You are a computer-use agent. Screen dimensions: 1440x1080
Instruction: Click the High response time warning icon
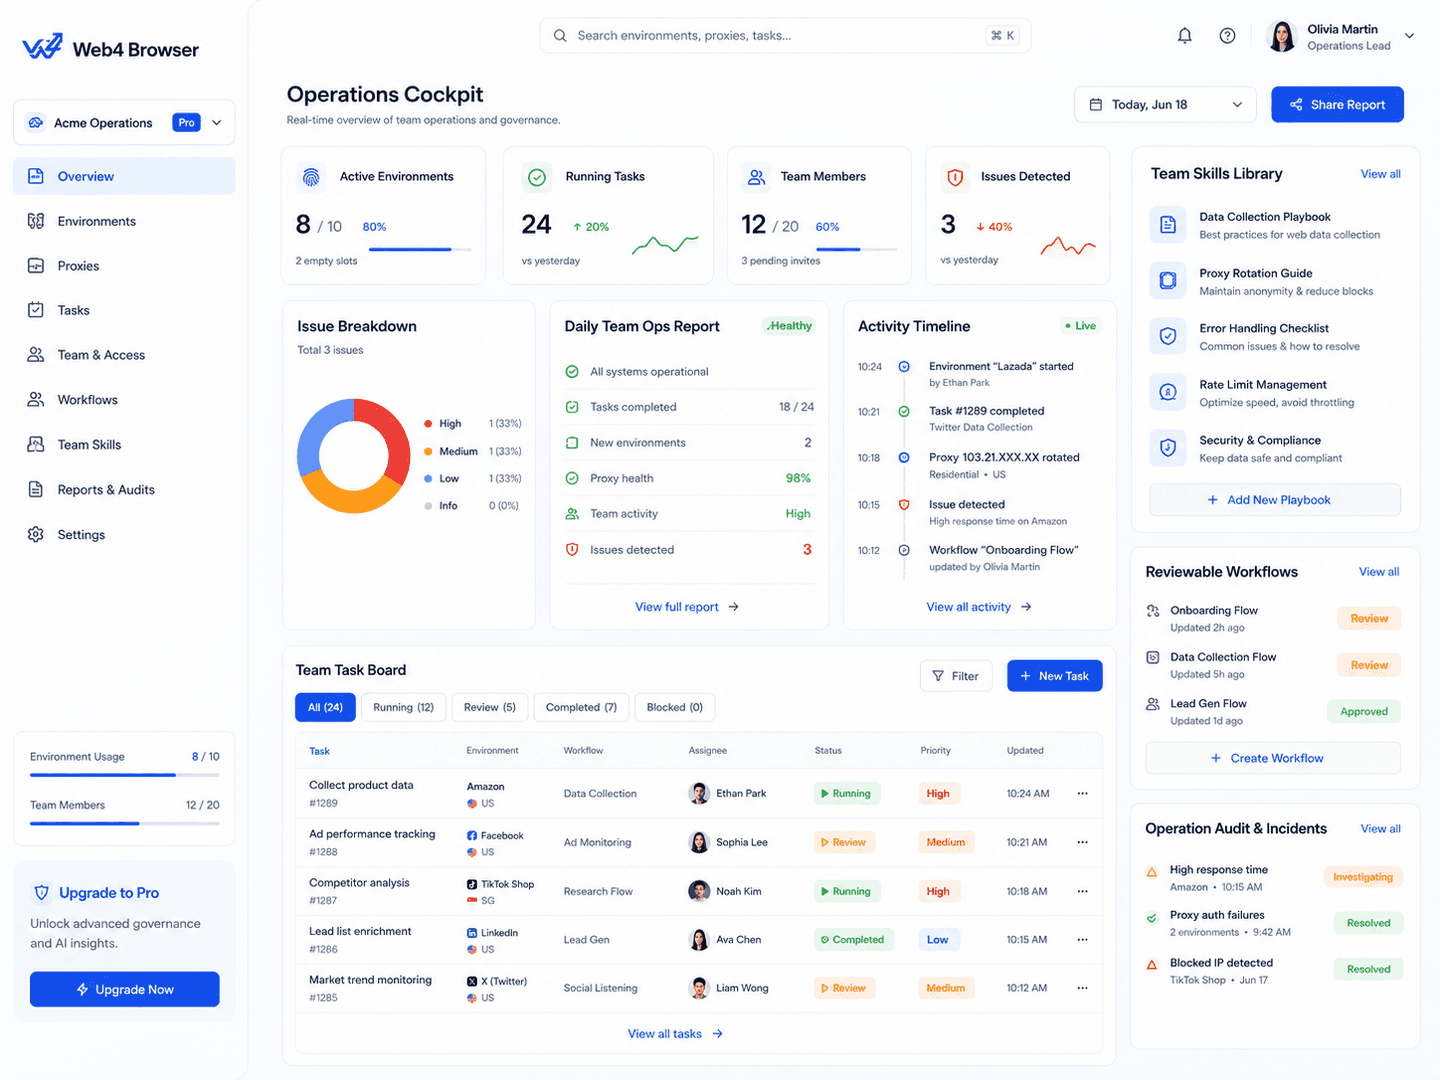(1152, 871)
